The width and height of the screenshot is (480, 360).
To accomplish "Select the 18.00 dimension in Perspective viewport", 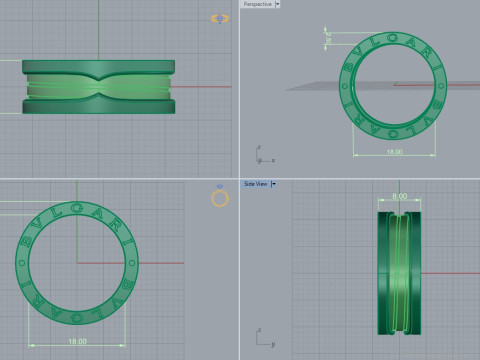I will [394, 152].
